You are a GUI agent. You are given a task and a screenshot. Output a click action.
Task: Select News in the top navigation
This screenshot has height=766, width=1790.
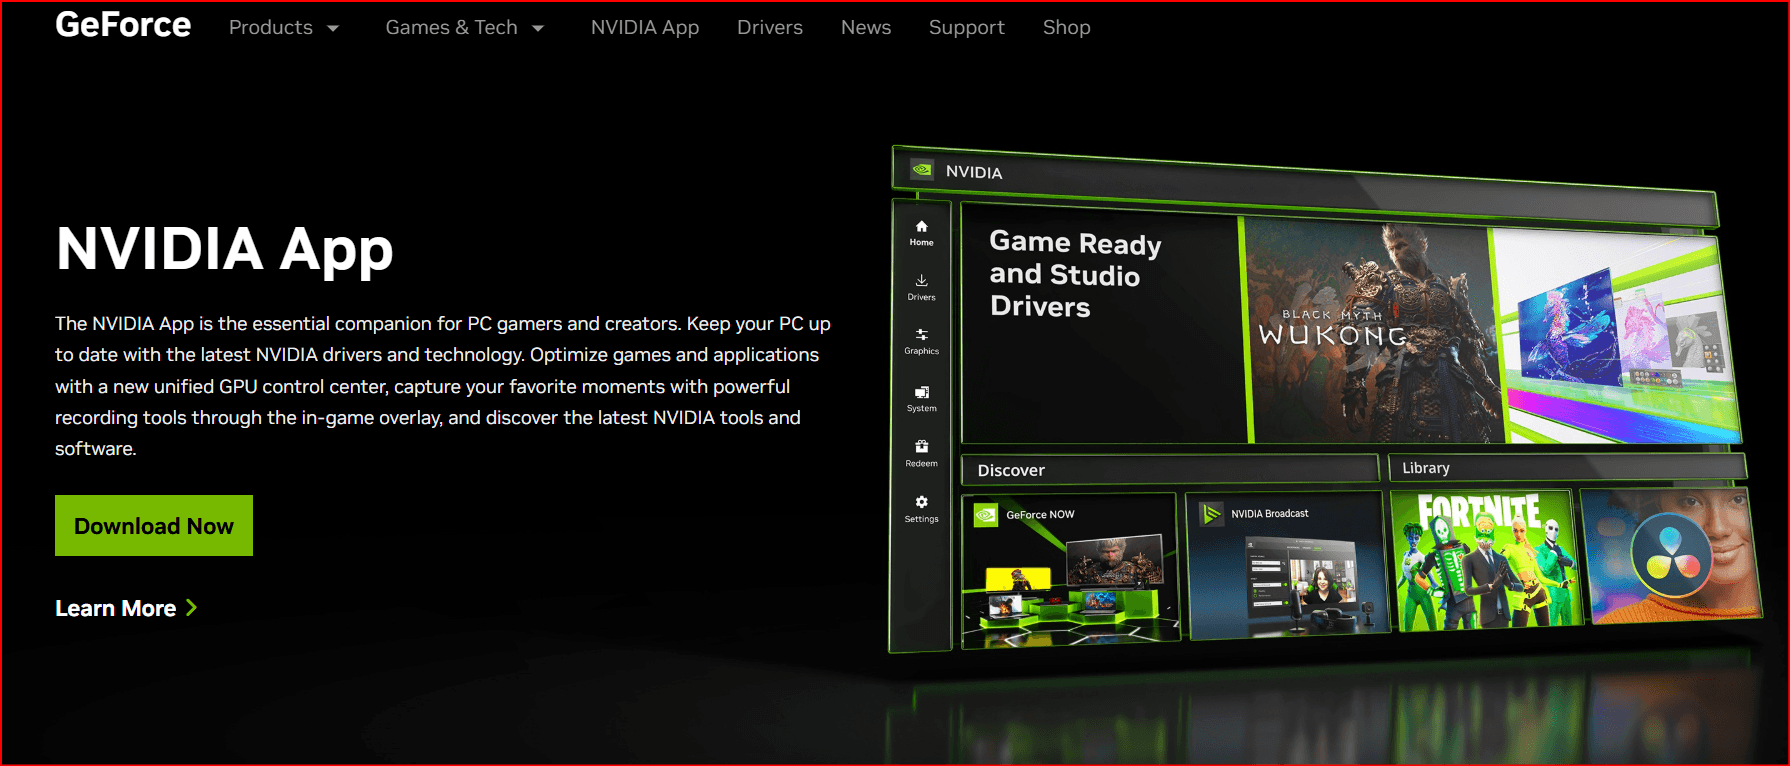[x=866, y=28]
